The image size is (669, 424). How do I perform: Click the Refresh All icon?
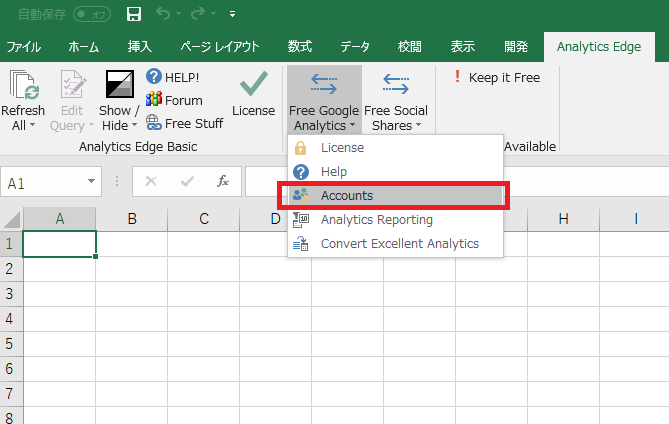pos(24,84)
